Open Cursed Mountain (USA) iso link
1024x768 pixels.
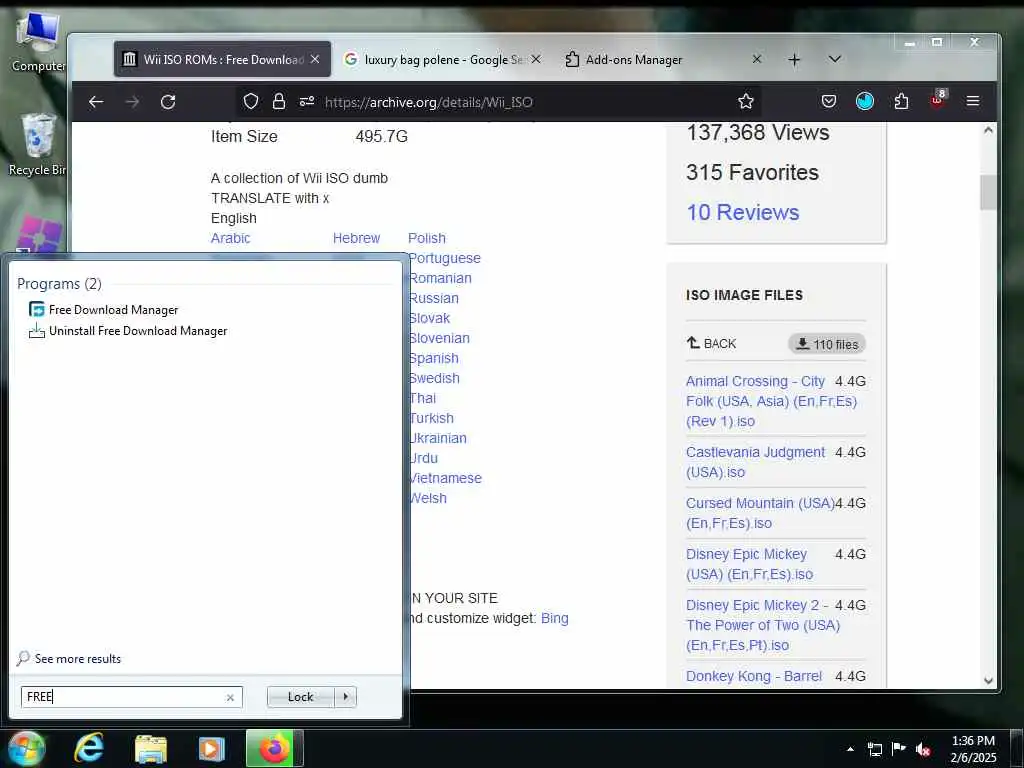(760, 513)
